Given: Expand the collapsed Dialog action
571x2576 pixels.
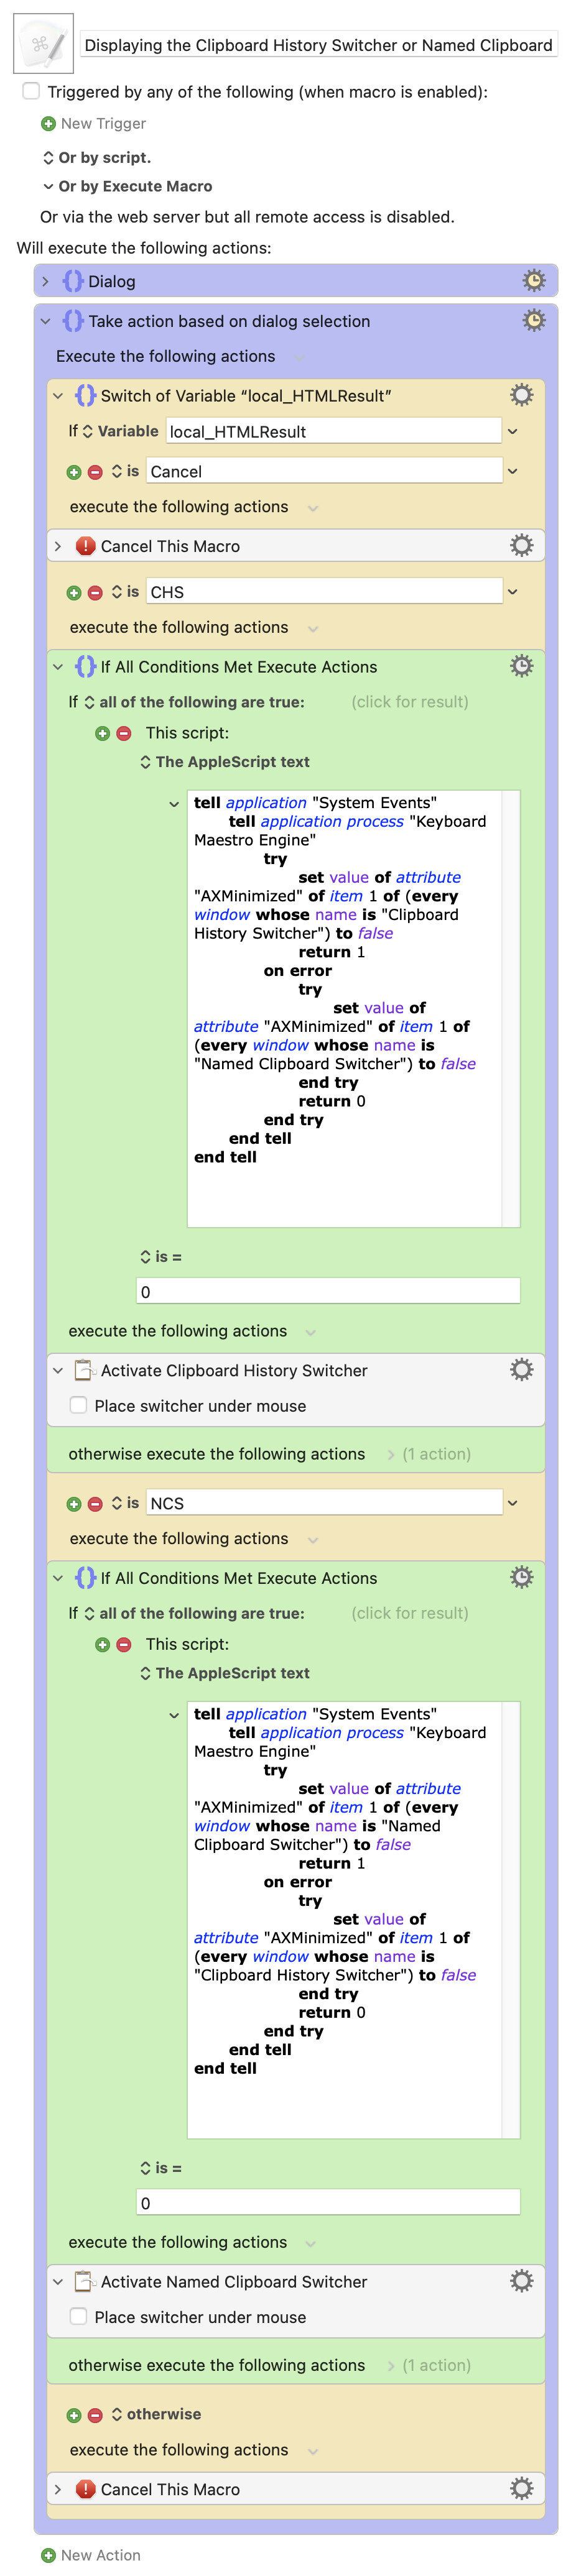Looking at the screenshot, I should pos(45,282).
